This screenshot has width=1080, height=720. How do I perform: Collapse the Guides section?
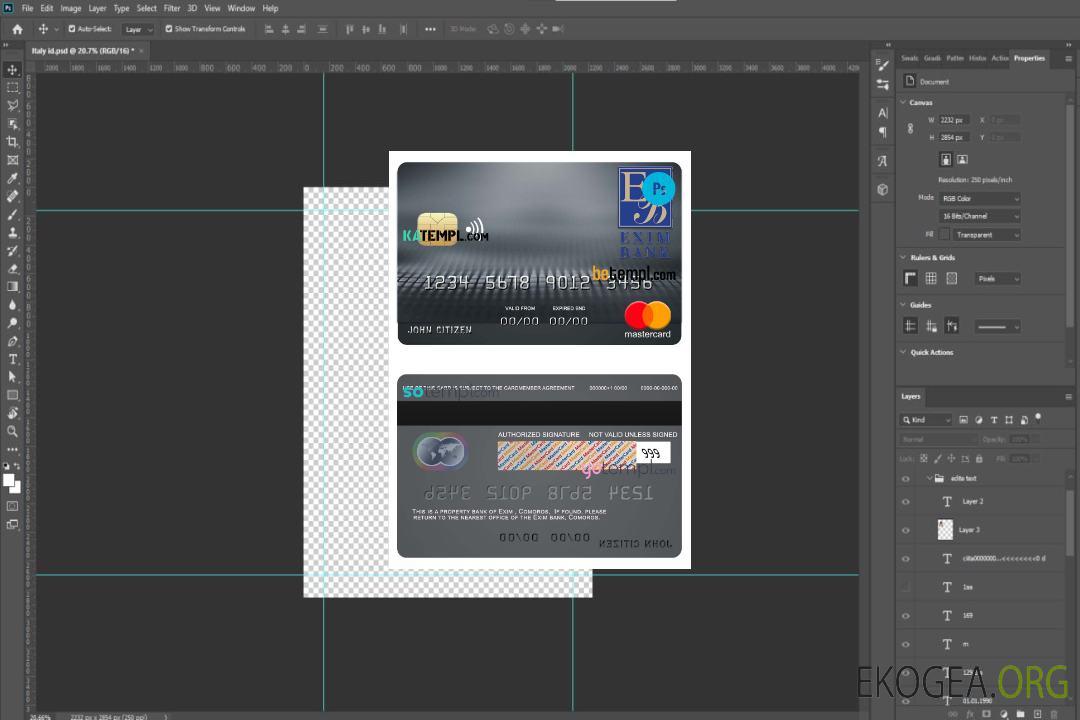click(x=903, y=305)
